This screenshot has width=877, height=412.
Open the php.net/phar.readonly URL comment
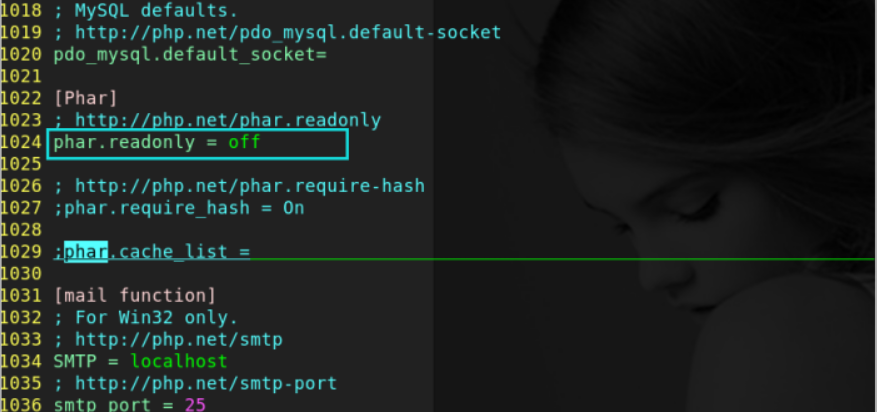click(x=228, y=121)
